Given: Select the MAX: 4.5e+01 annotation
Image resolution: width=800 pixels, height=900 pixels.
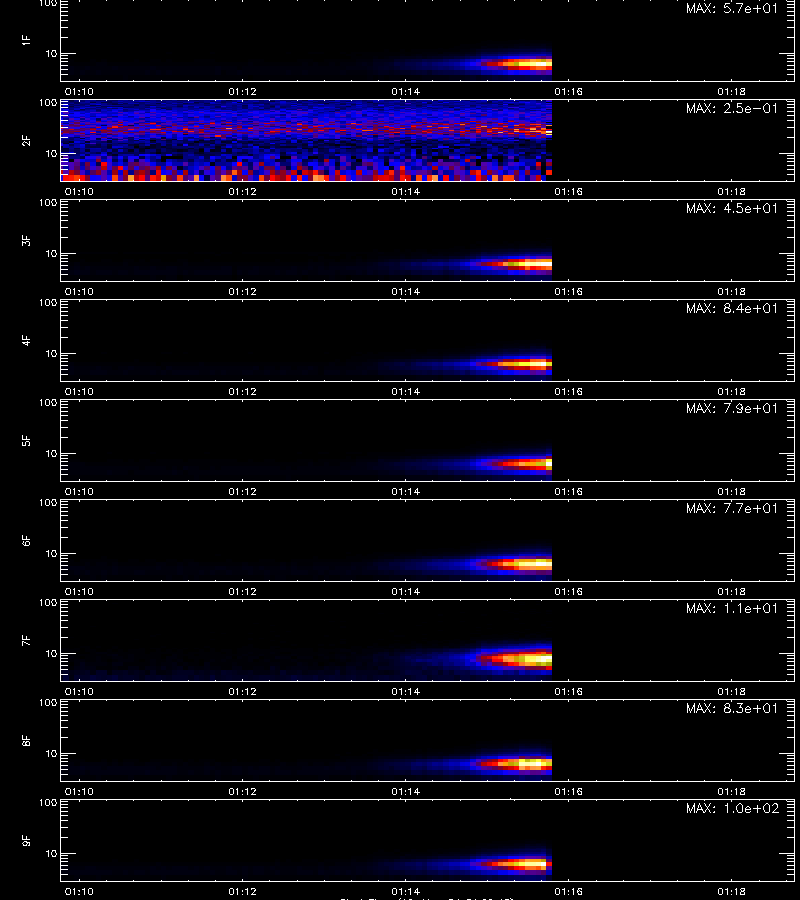Looking at the screenshot, I should [732, 208].
